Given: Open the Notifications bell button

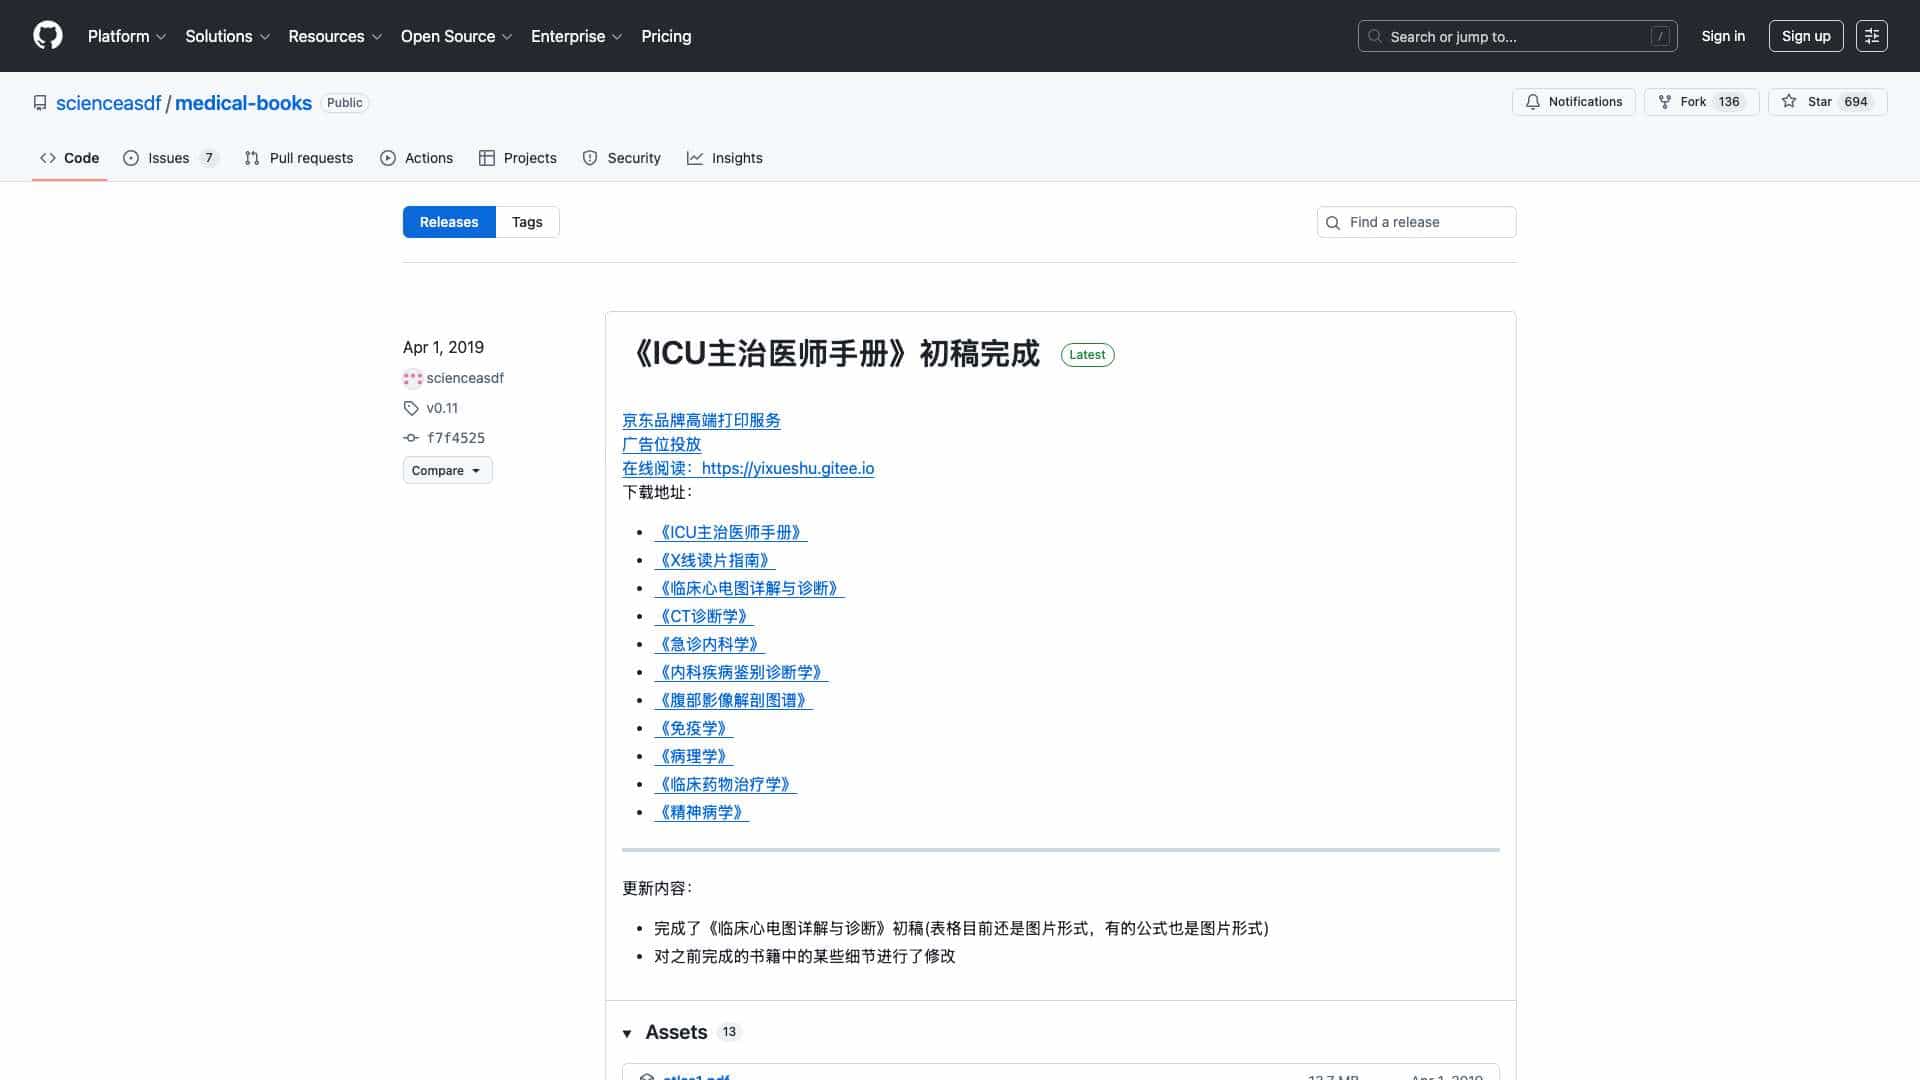Looking at the screenshot, I should (x=1573, y=102).
